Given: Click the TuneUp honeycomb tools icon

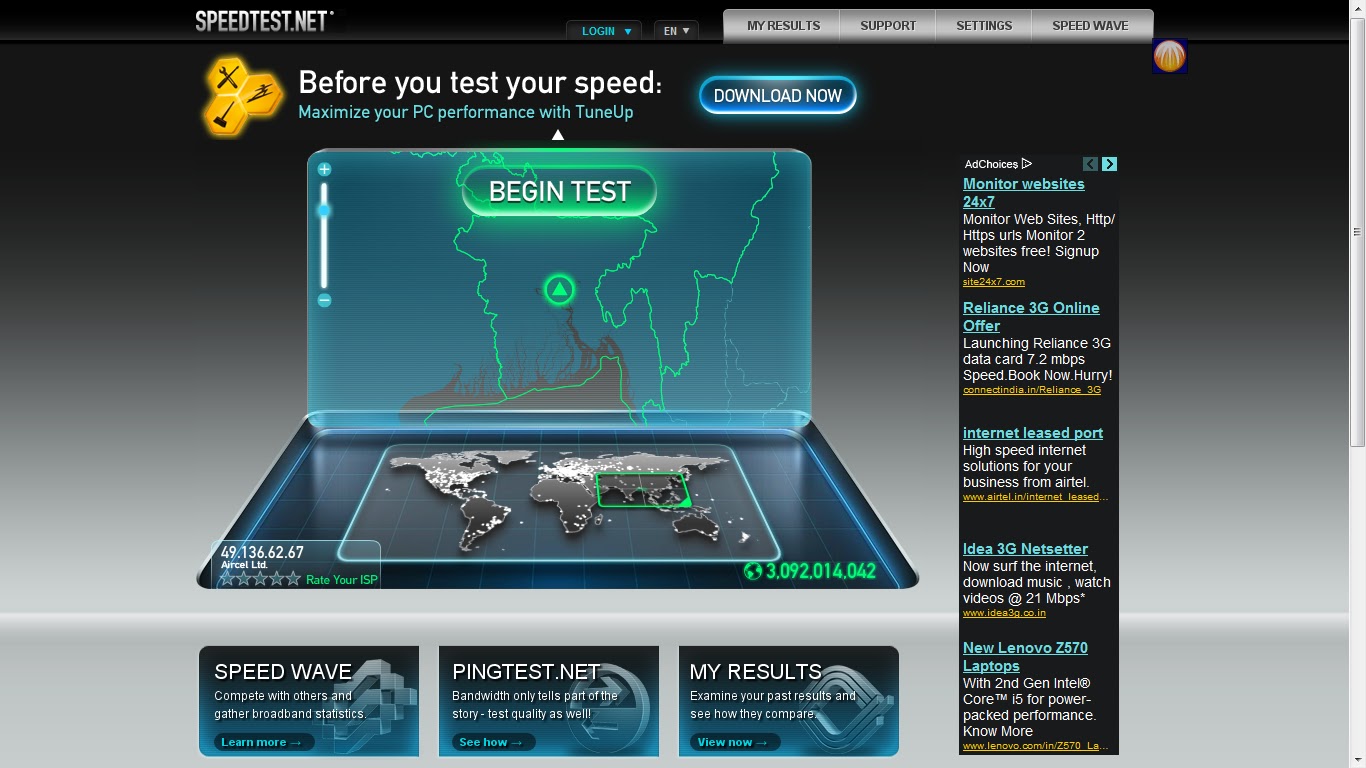Looking at the screenshot, I should pos(242,96).
